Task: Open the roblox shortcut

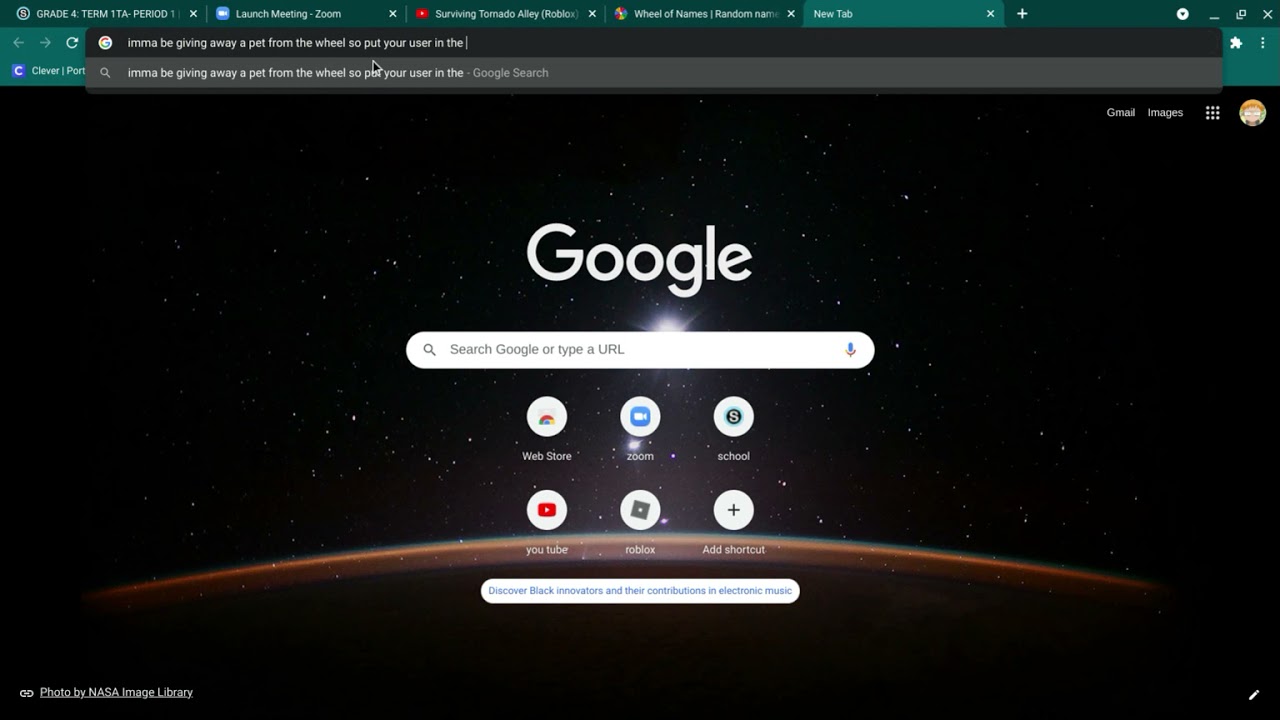Action: 640,523
